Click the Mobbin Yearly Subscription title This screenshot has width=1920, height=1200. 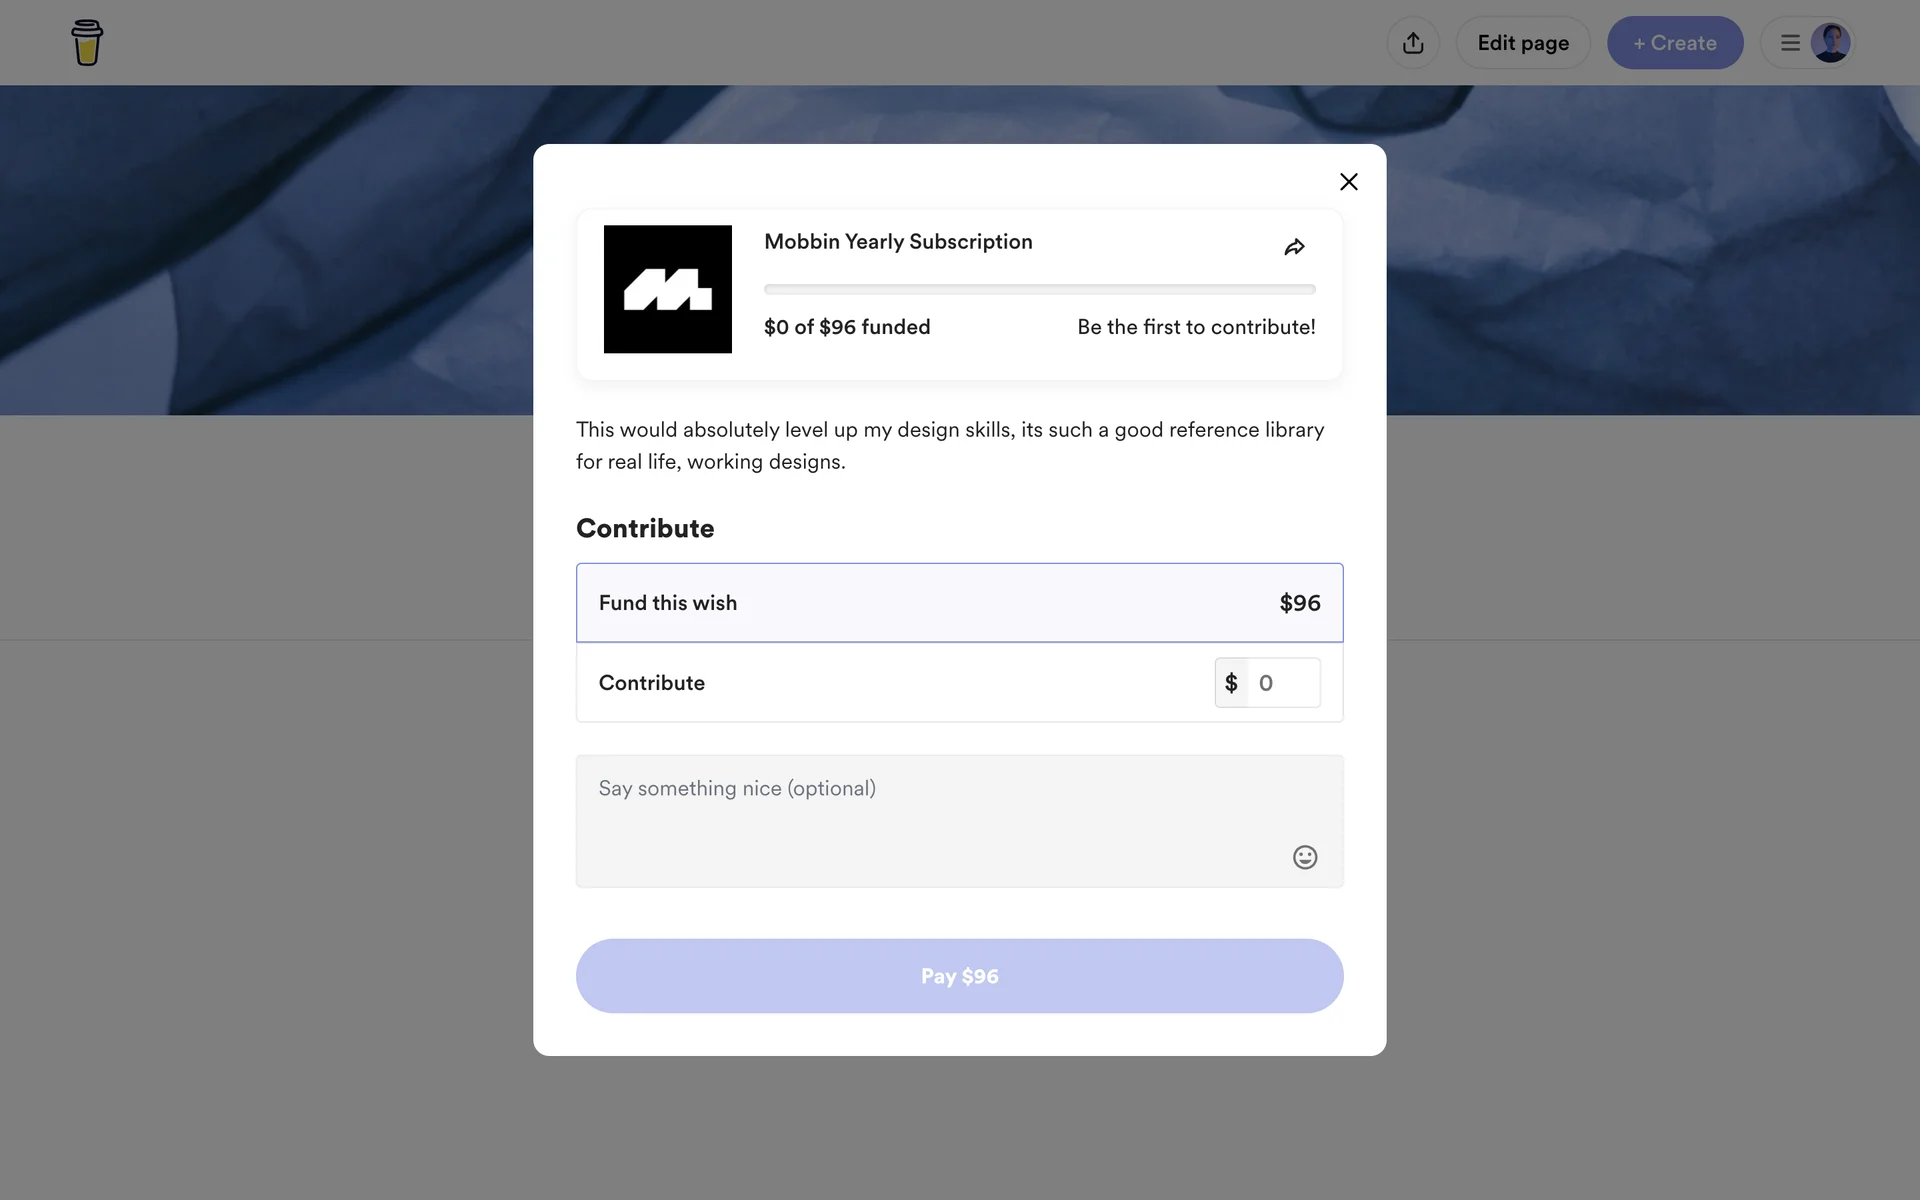pyautogui.click(x=898, y=242)
